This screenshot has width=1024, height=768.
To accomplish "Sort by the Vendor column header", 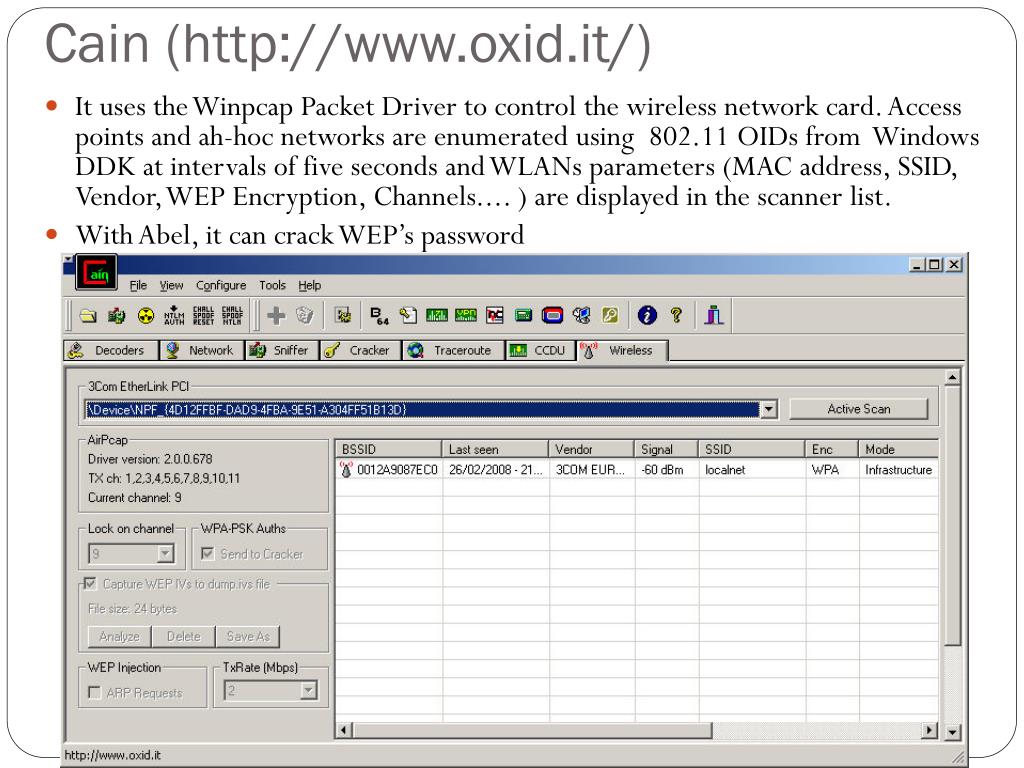I will point(591,449).
